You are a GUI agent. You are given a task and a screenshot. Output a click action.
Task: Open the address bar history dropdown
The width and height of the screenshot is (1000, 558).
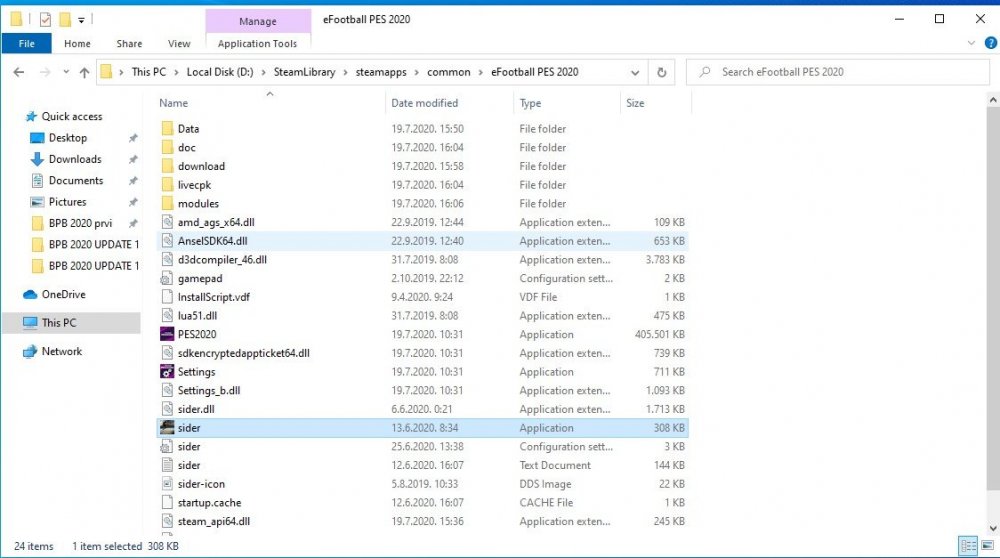pyautogui.click(x=635, y=73)
